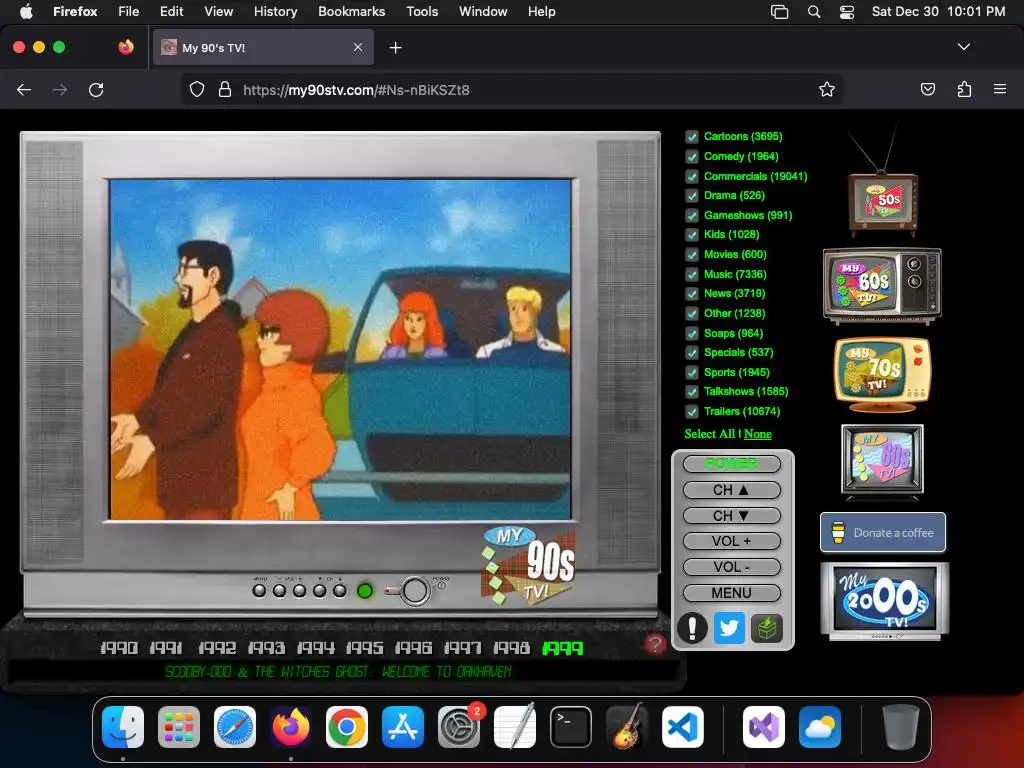This screenshot has width=1024, height=768.
Task: Click the padlock site info icon
Action: tap(225, 89)
